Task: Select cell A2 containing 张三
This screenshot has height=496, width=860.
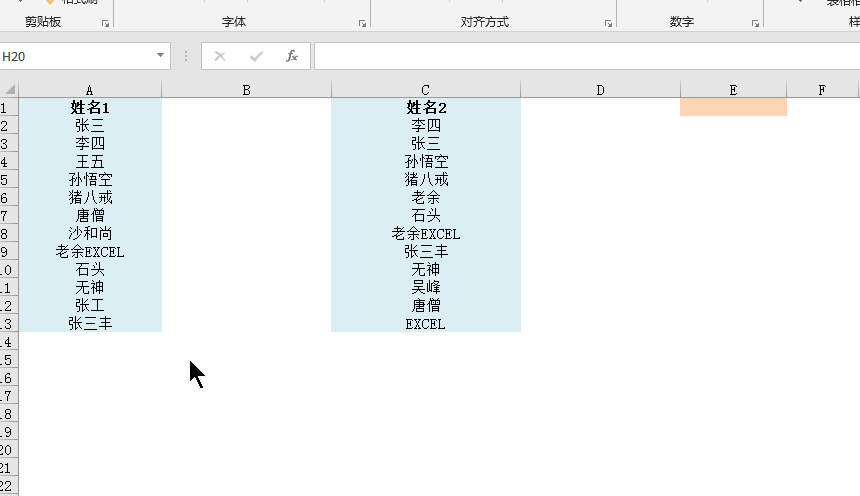Action: [x=90, y=126]
